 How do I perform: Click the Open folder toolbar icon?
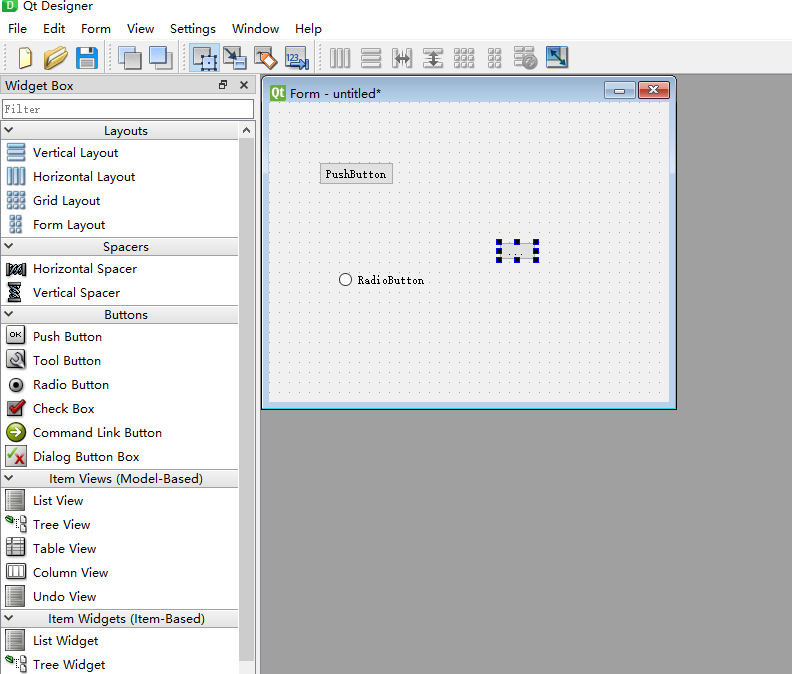(x=56, y=58)
